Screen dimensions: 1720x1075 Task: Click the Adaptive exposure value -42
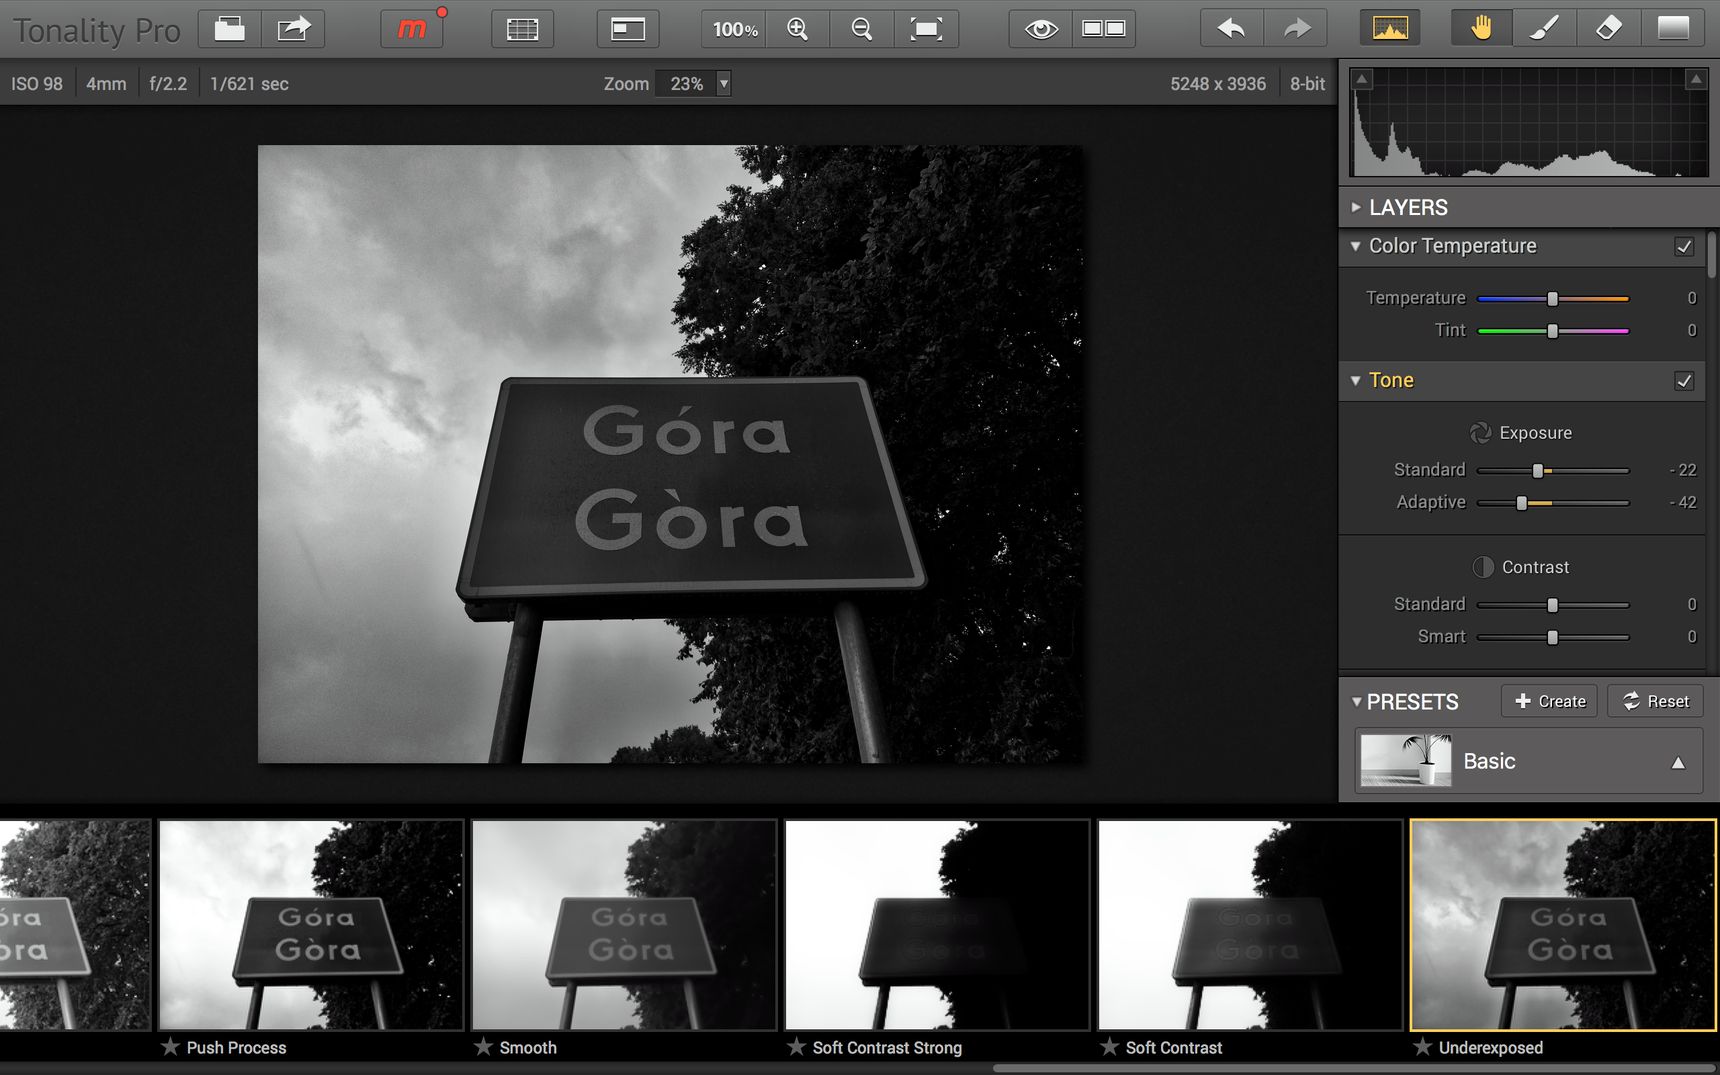pos(1683,502)
